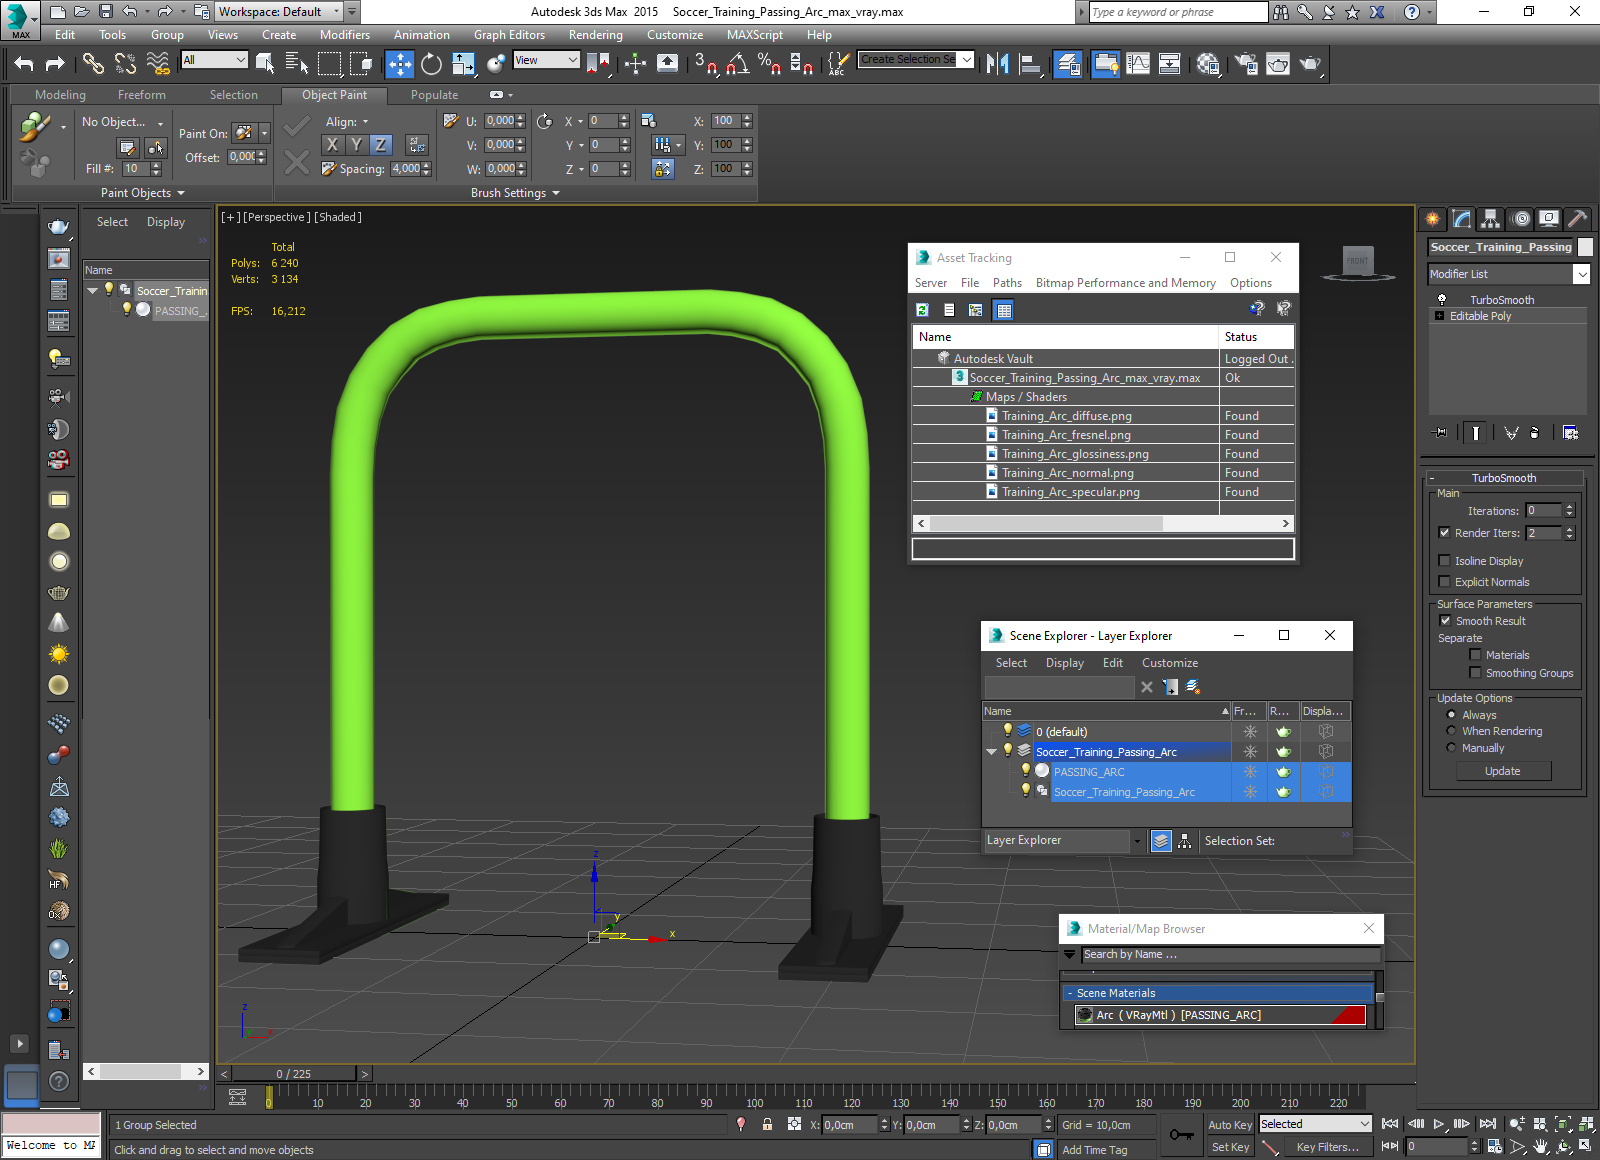Activate the Select and Move tool
The width and height of the screenshot is (1600, 1160).
[400, 64]
